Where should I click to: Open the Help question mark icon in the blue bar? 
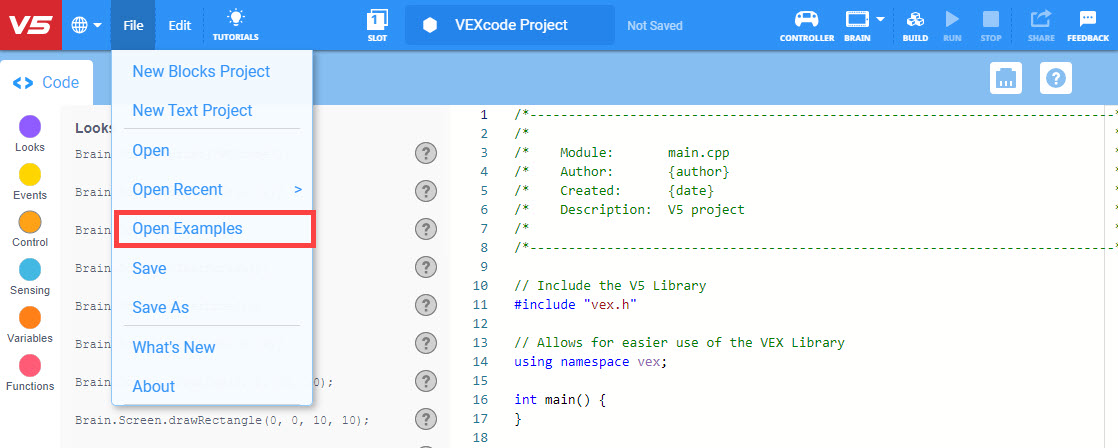coord(1055,78)
